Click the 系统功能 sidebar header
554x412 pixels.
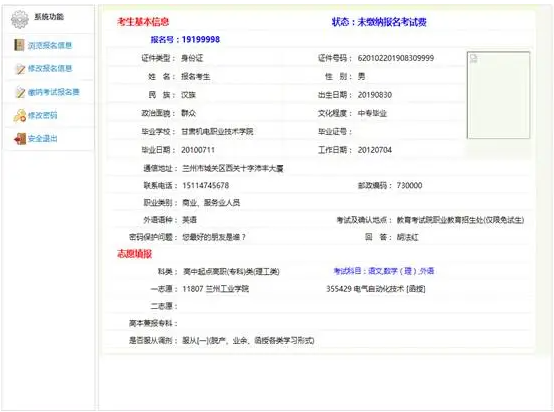coord(49,17)
